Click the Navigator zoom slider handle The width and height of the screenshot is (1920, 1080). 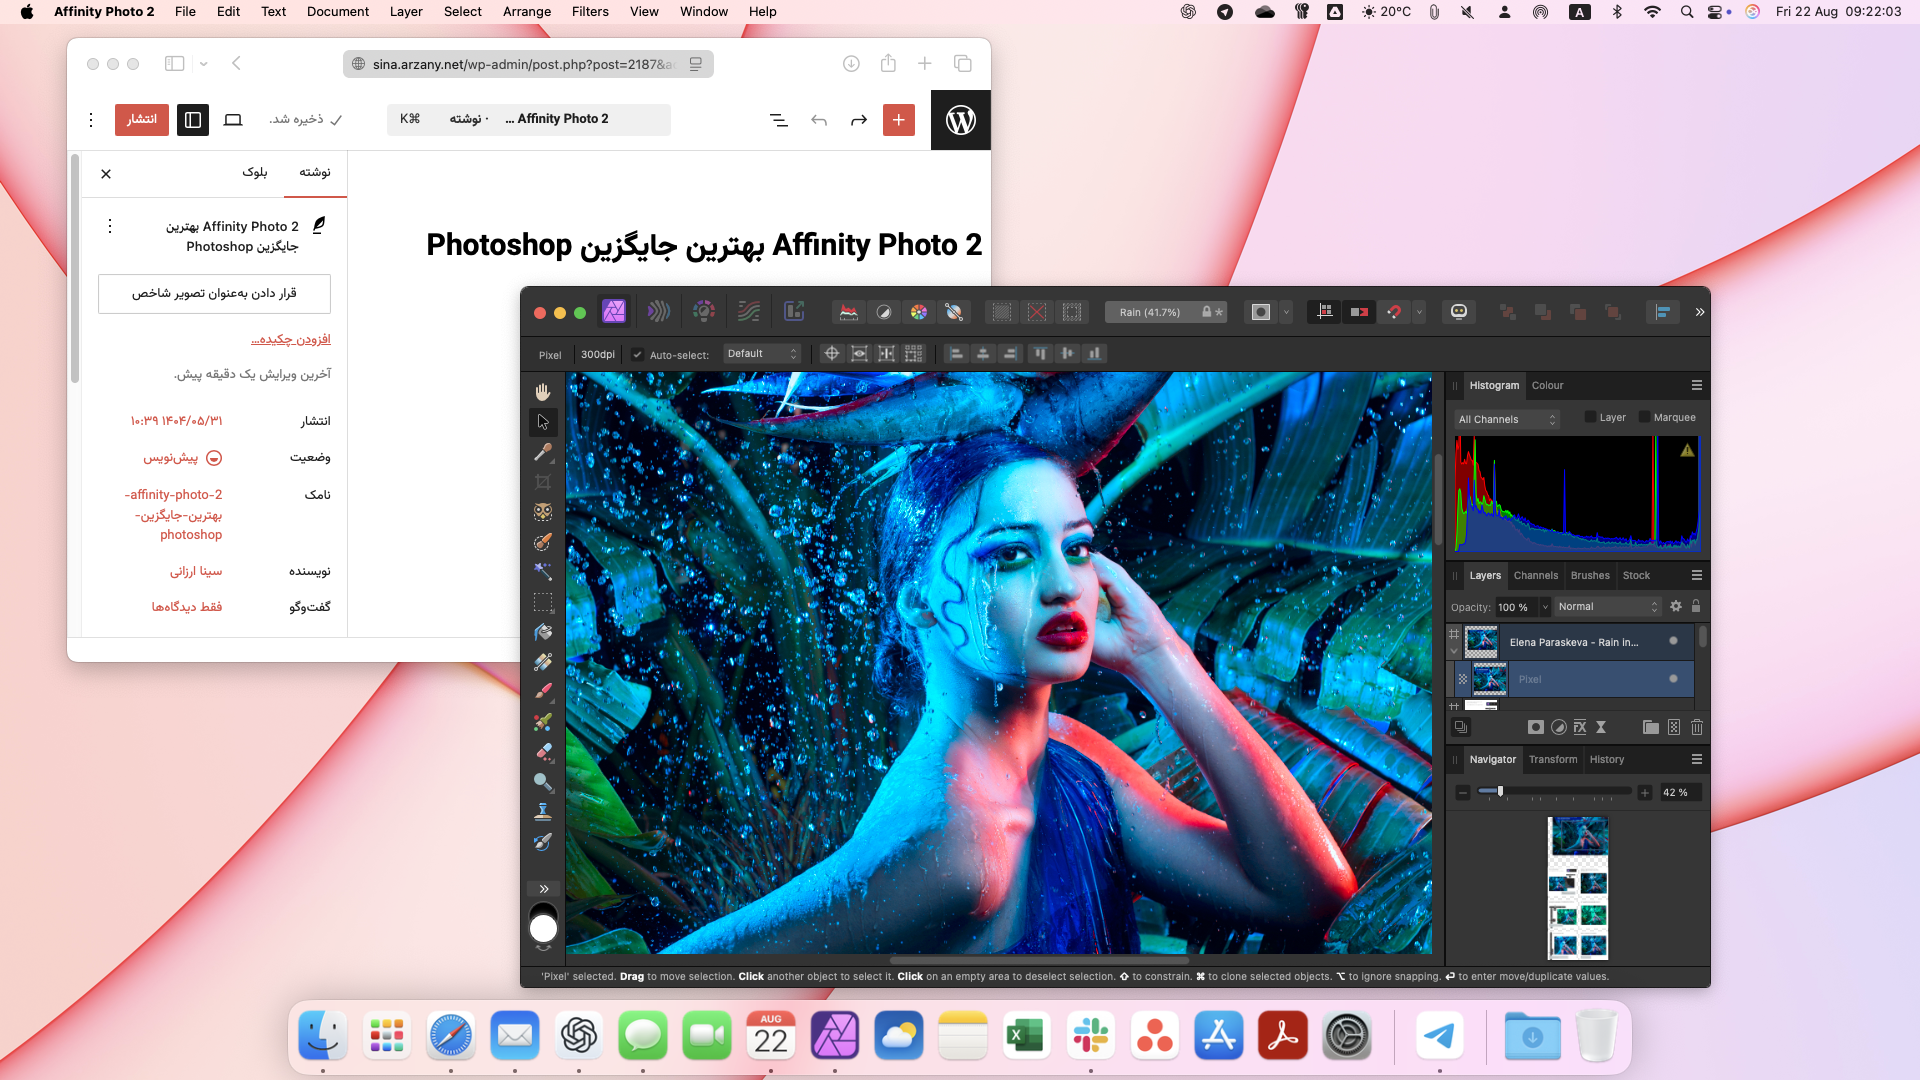point(1500,791)
